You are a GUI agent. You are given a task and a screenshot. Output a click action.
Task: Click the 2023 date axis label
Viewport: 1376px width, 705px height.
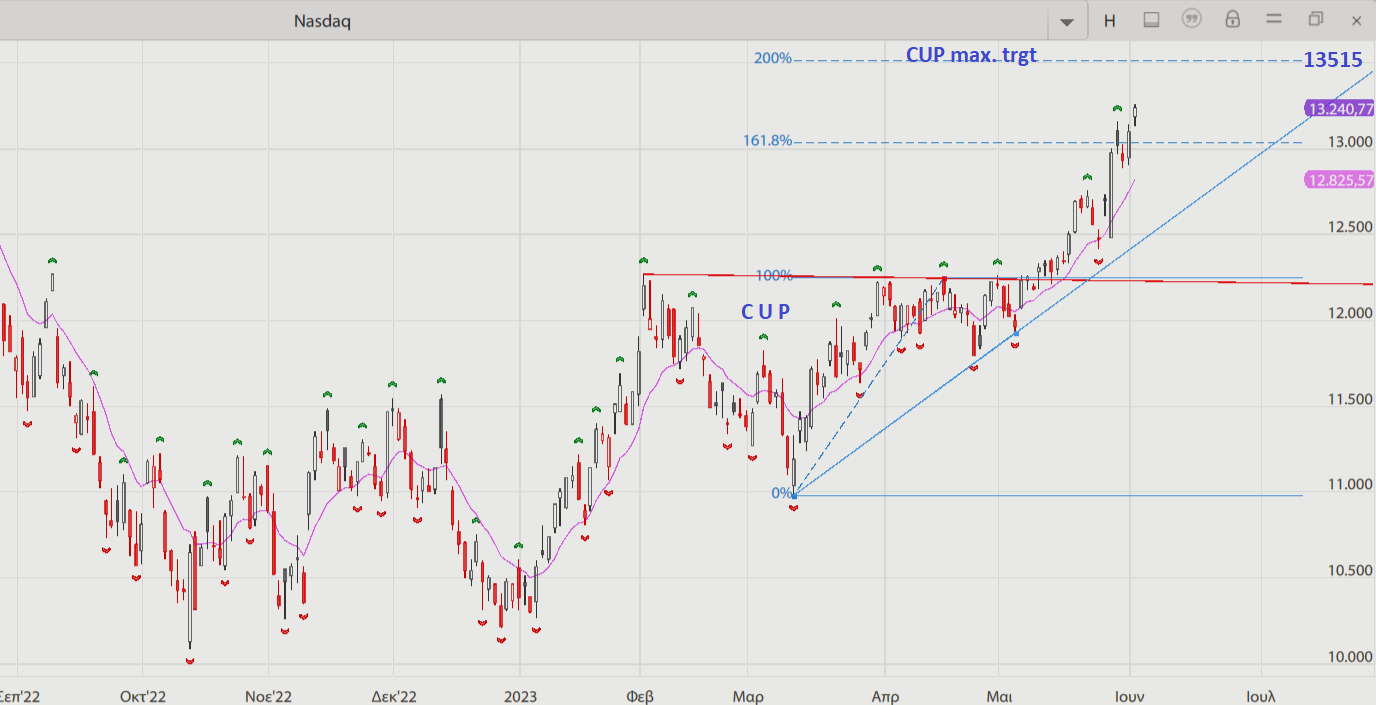pos(520,696)
